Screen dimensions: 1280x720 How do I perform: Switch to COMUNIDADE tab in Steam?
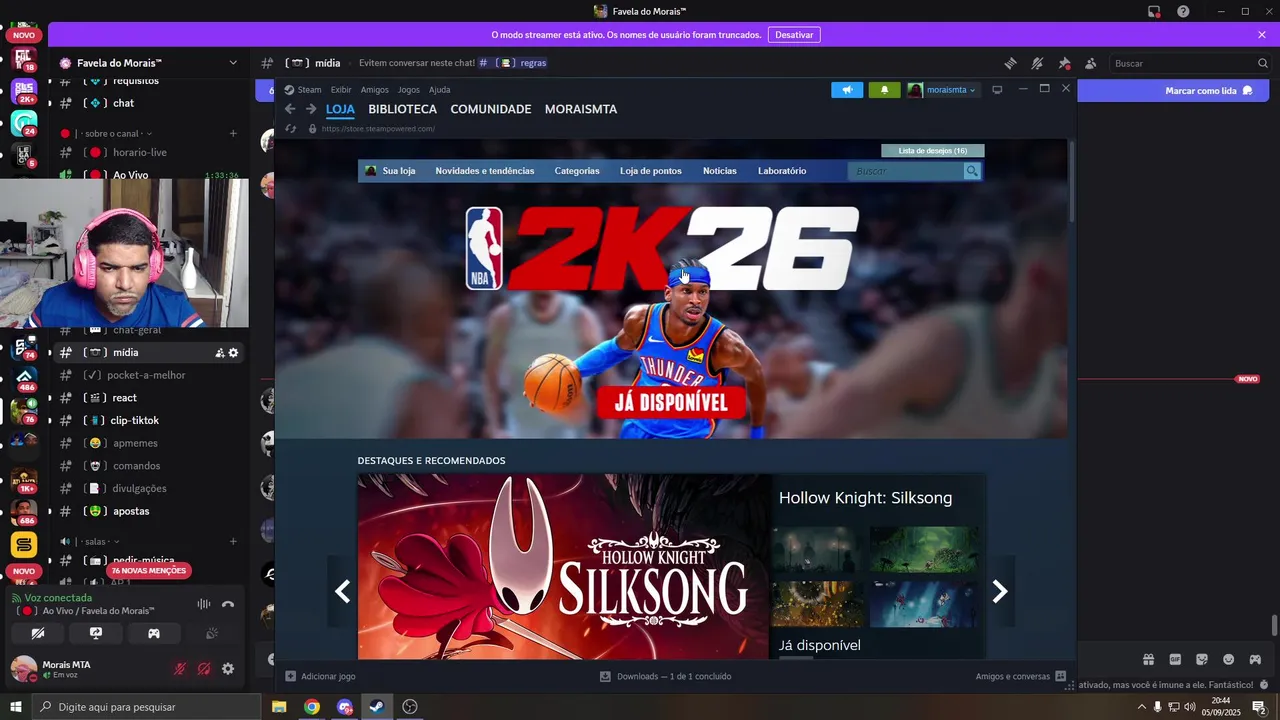coord(491,109)
